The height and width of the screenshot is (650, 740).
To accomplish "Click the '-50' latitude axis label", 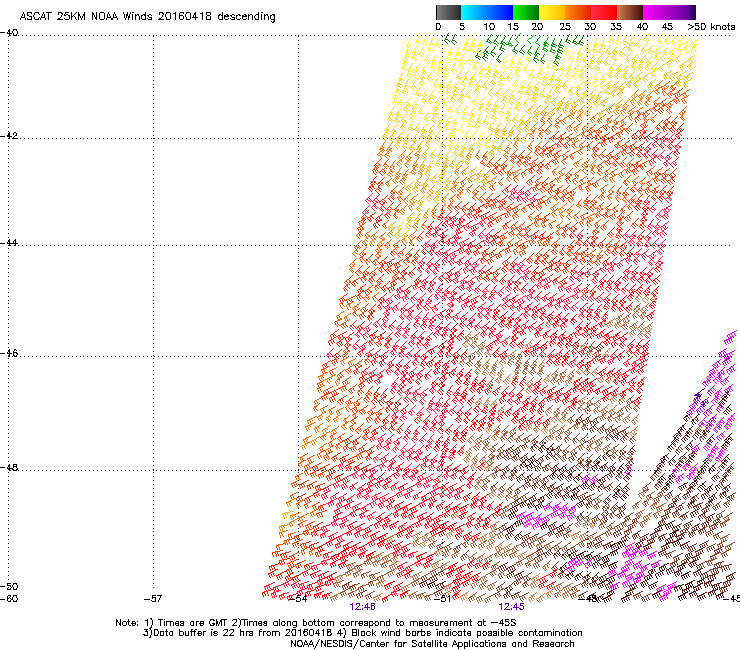I will point(9,586).
